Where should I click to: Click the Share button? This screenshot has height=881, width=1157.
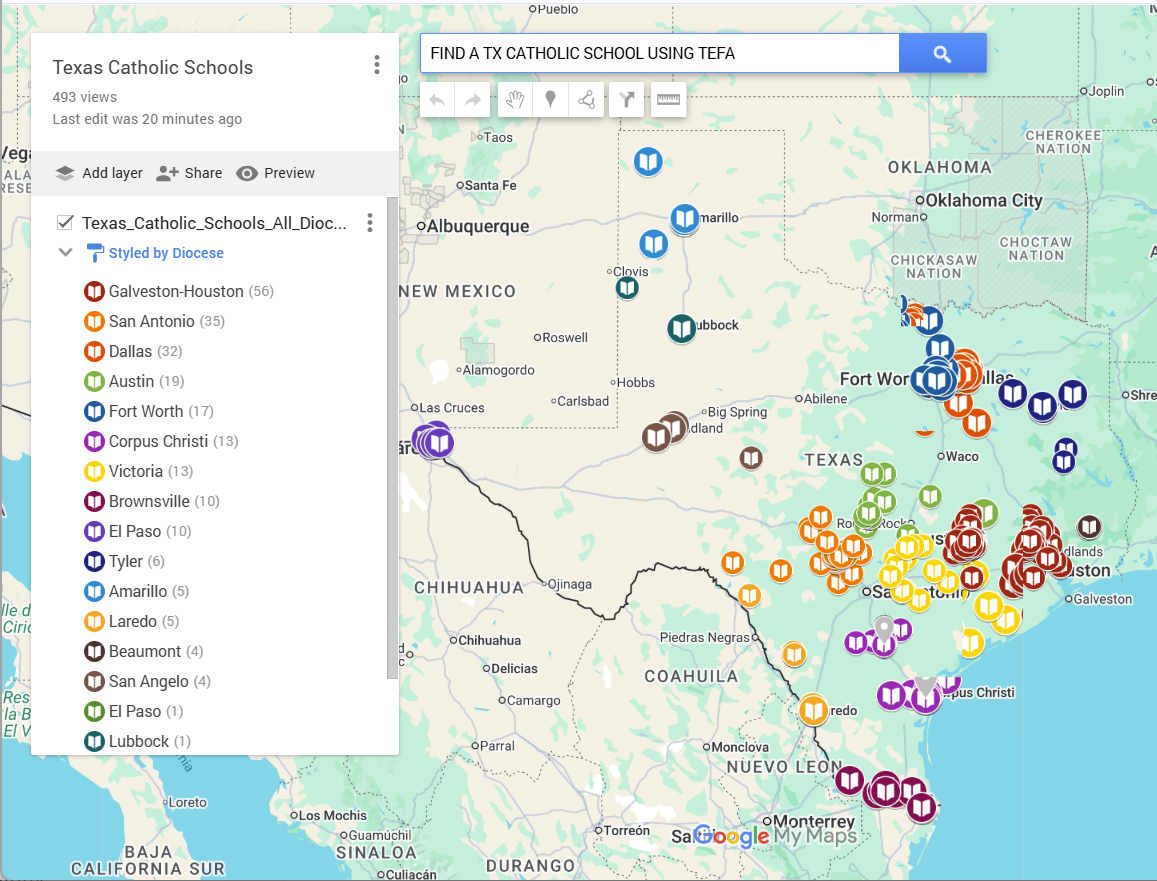coord(189,173)
